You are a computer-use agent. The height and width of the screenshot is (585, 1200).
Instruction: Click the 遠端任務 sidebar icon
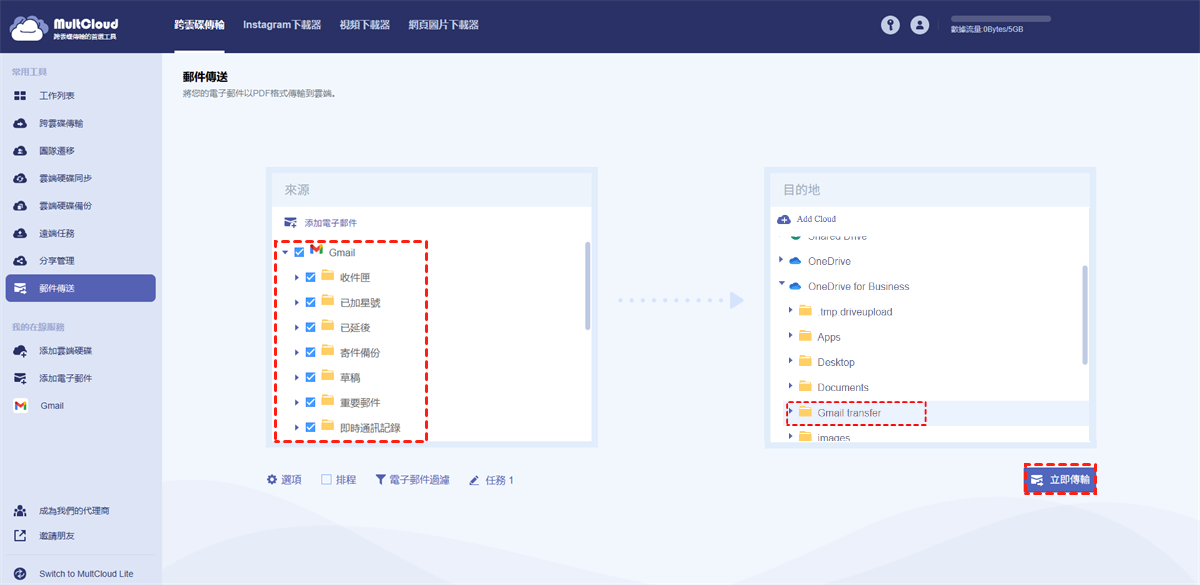pos(20,233)
